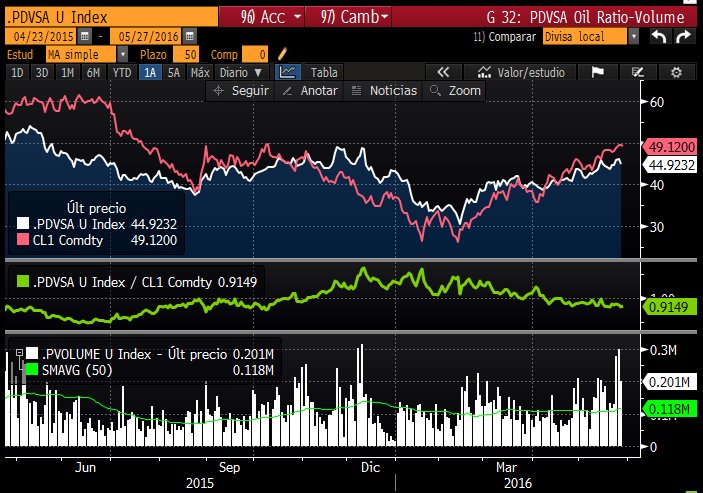Select the 5A range tab
Viewport: 703px width, 493px height.
174,72
